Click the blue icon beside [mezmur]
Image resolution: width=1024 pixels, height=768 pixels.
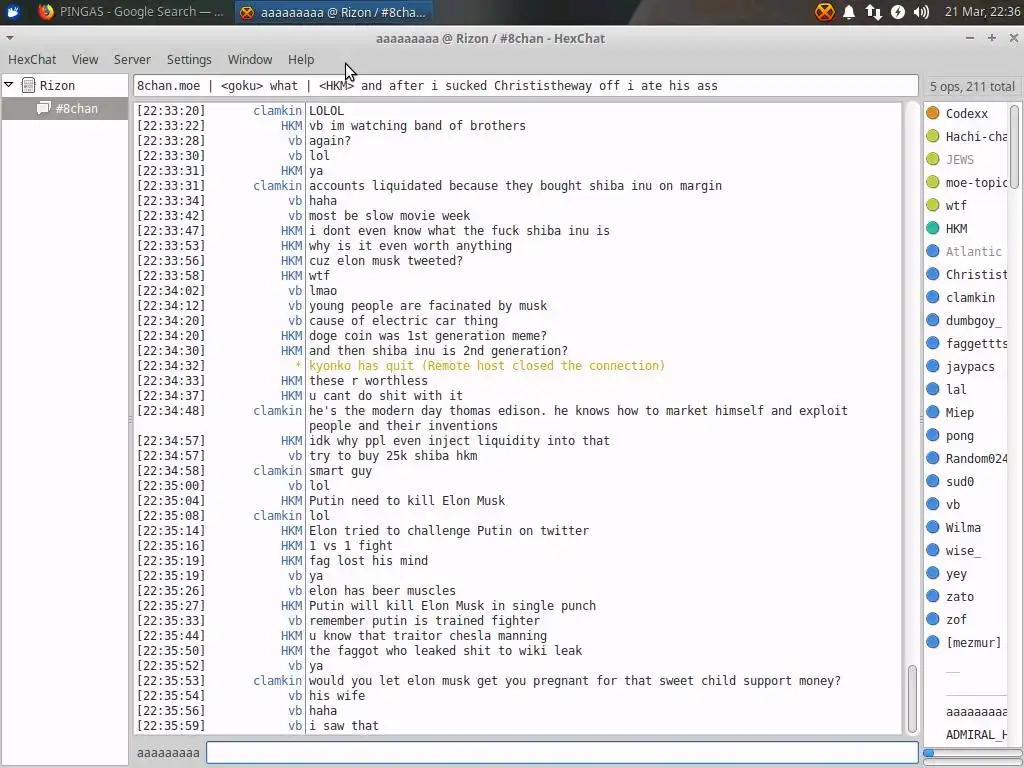(x=933, y=642)
